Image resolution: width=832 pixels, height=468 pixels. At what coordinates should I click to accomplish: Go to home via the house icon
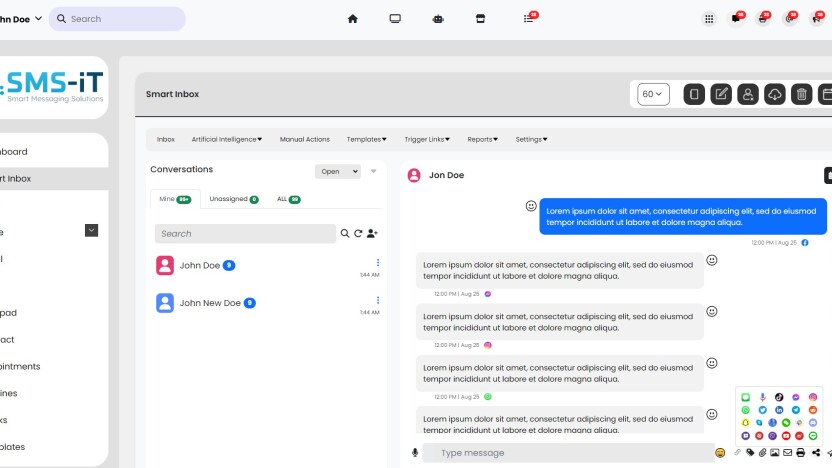(352, 19)
